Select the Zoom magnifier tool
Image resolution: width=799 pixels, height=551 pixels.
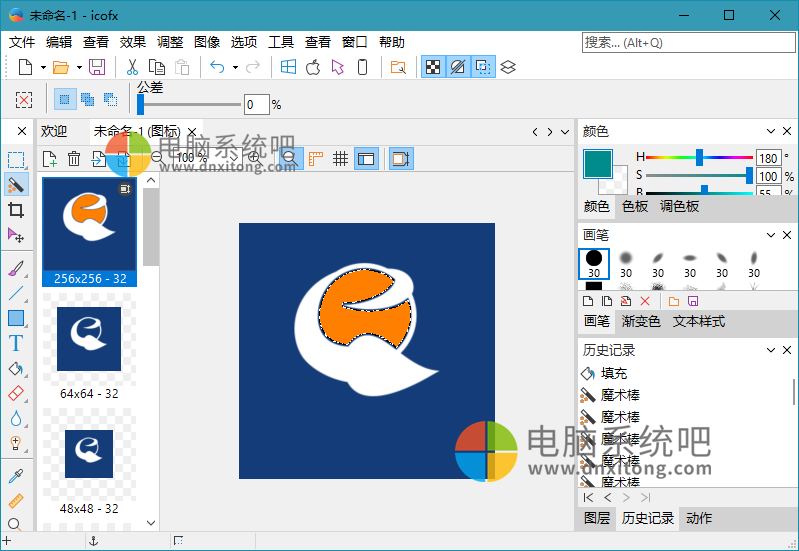15,523
